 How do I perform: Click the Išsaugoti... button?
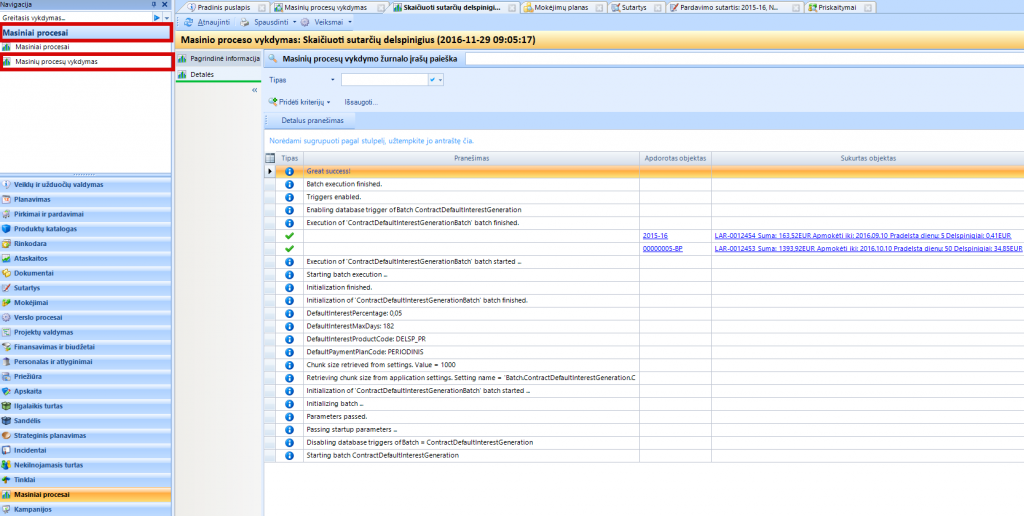361,102
